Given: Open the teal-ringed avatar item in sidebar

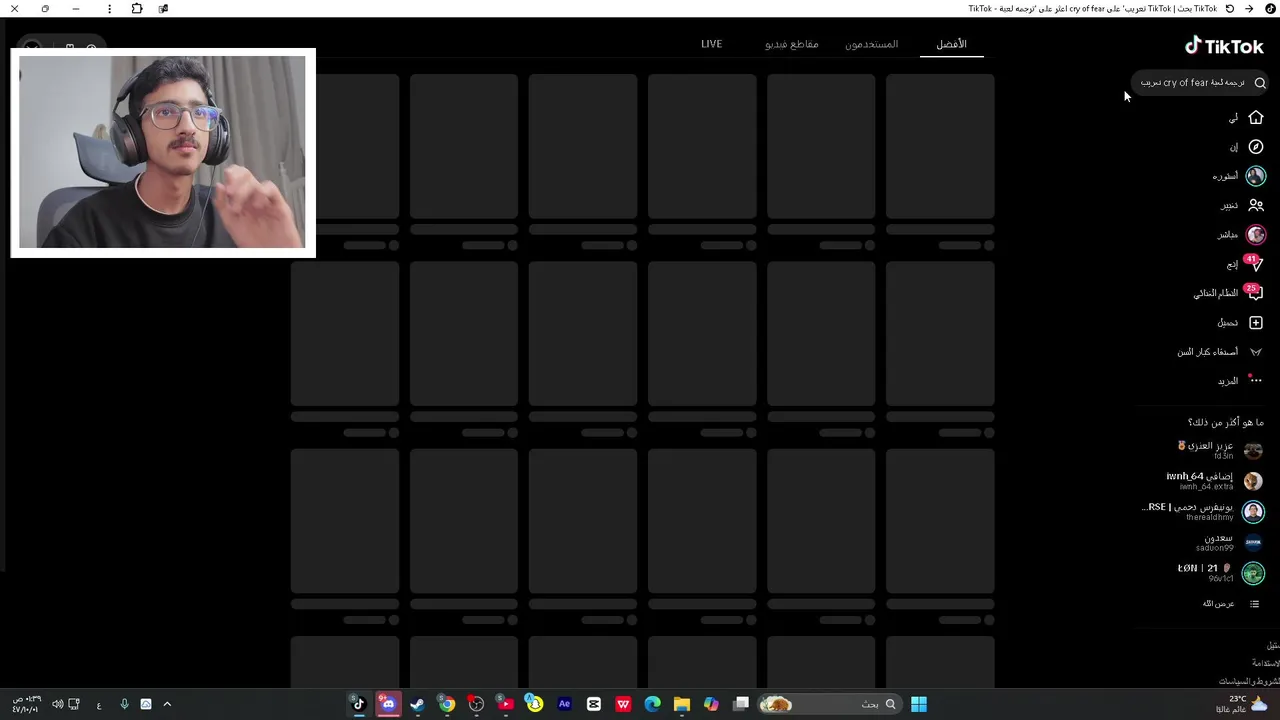Looking at the screenshot, I should (x=1256, y=176).
